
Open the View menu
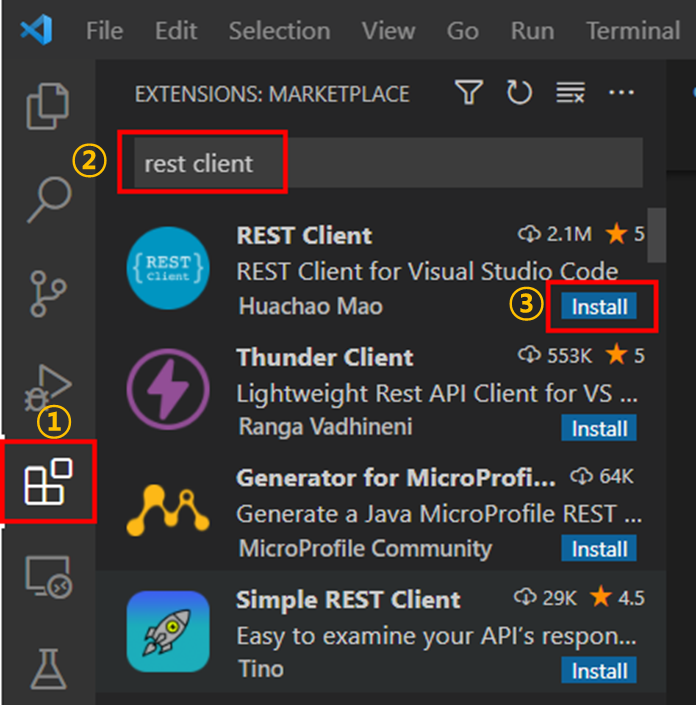click(388, 31)
